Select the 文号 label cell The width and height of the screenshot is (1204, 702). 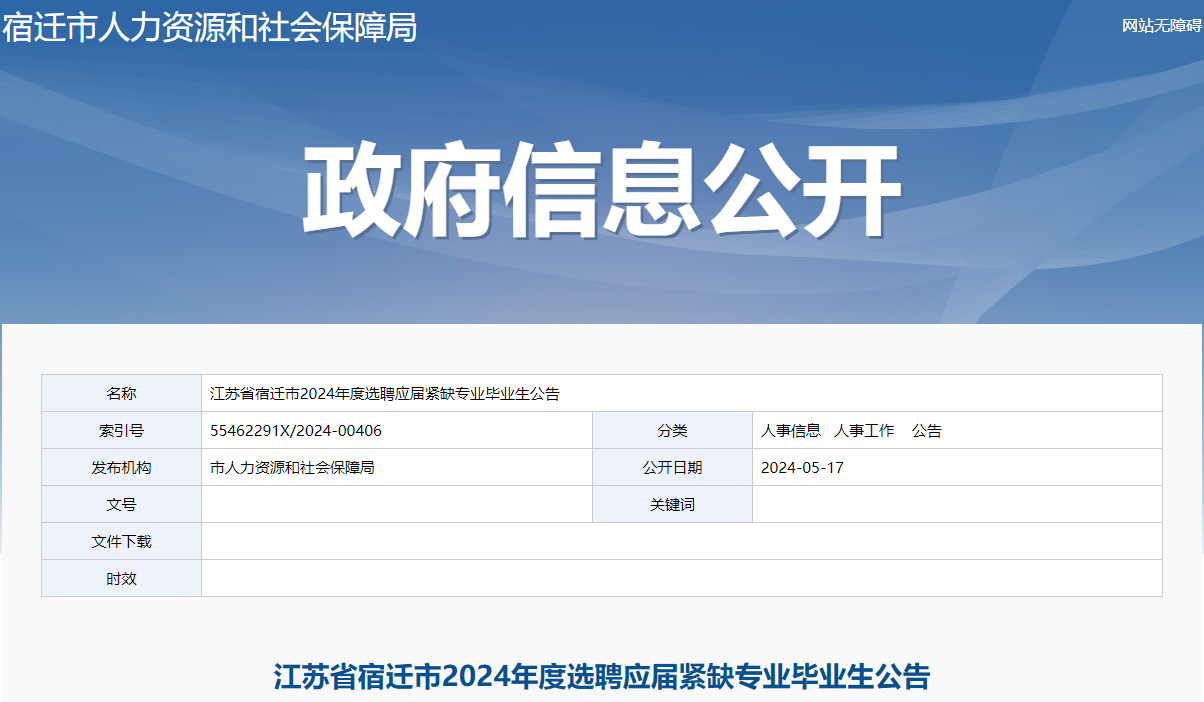point(121,504)
